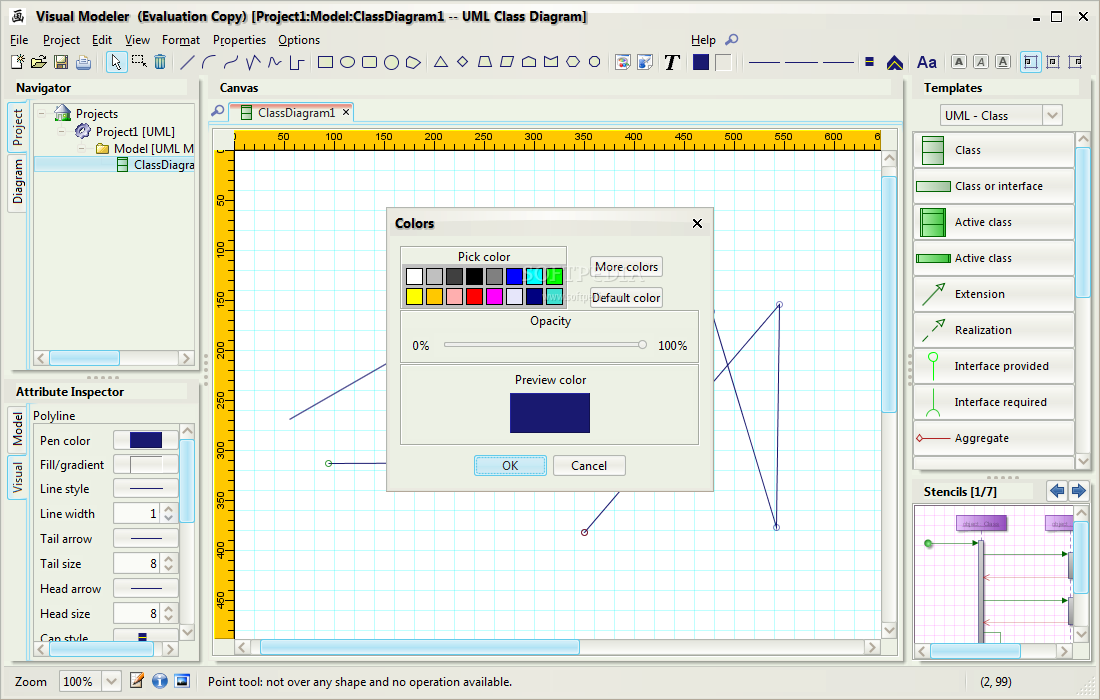Screen dimensions: 1100x700
Task: Collapse the Model tree node
Action: click(81, 149)
